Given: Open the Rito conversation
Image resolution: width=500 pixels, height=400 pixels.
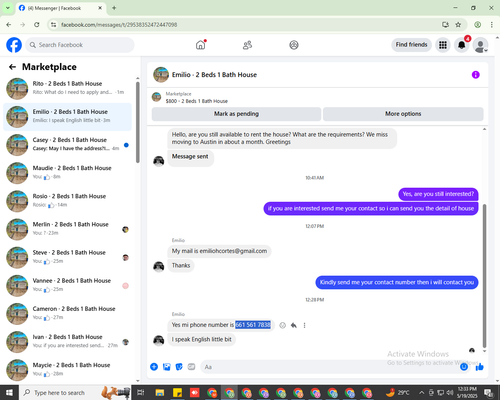Looking at the screenshot, I should pyautogui.click(x=68, y=88).
